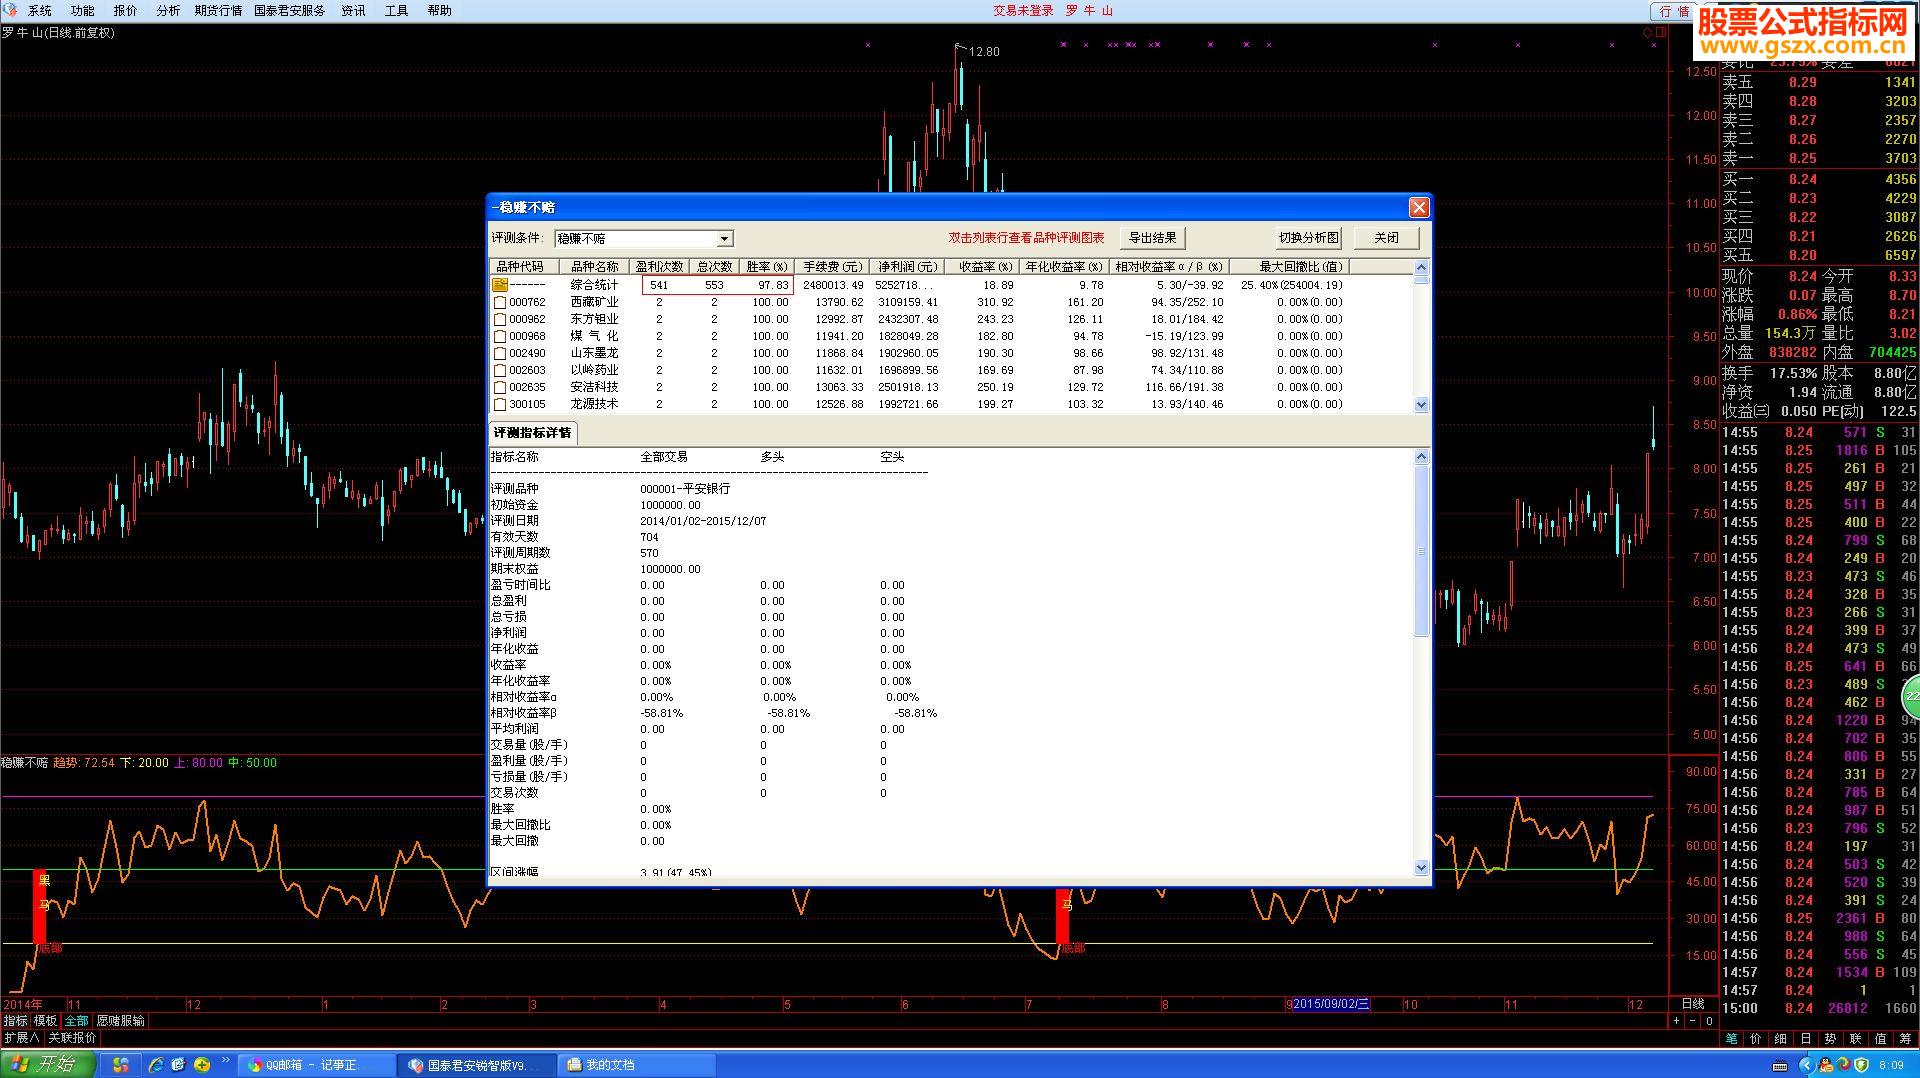The image size is (1920, 1078).
Task: Open the 帮助 menu
Action: tap(440, 11)
